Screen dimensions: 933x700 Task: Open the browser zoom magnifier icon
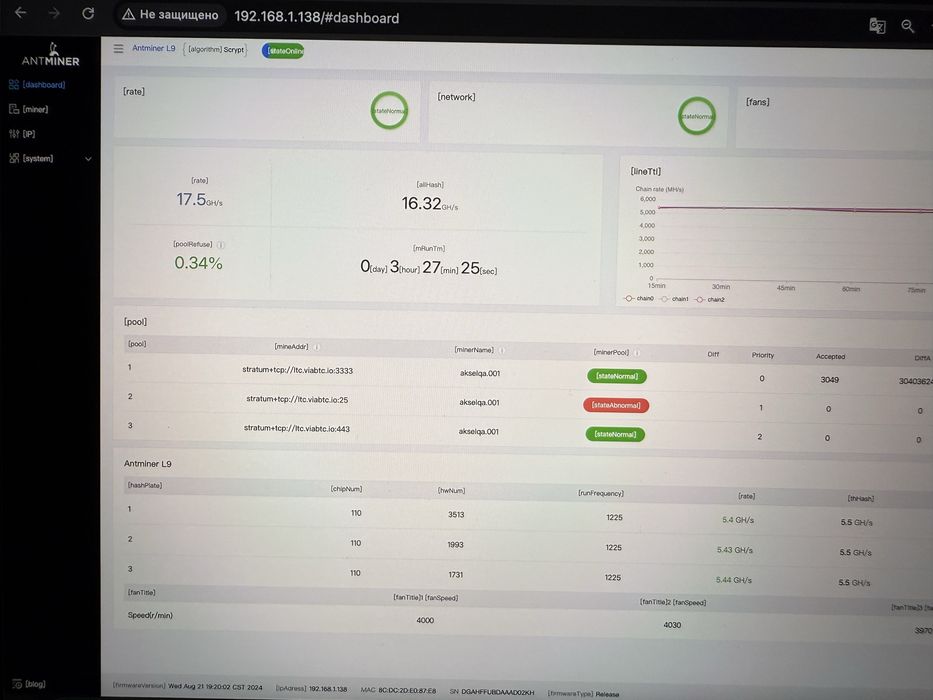click(x=907, y=26)
